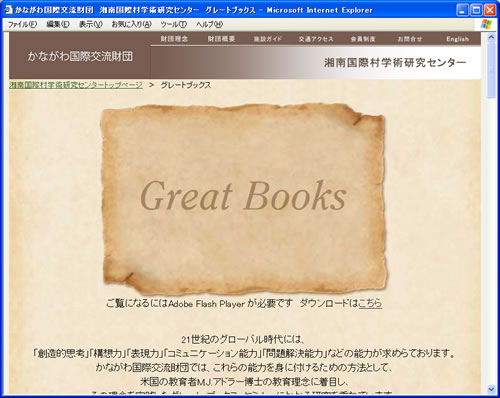This screenshot has height=398, width=500.
Task: Click the 財団理念 navigation tab
Action: pyautogui.click(x=174, y=39)
